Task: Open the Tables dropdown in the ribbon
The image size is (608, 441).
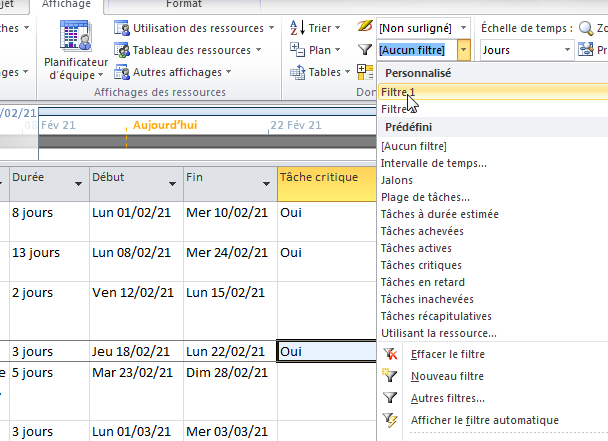Action: pos(322,72)
